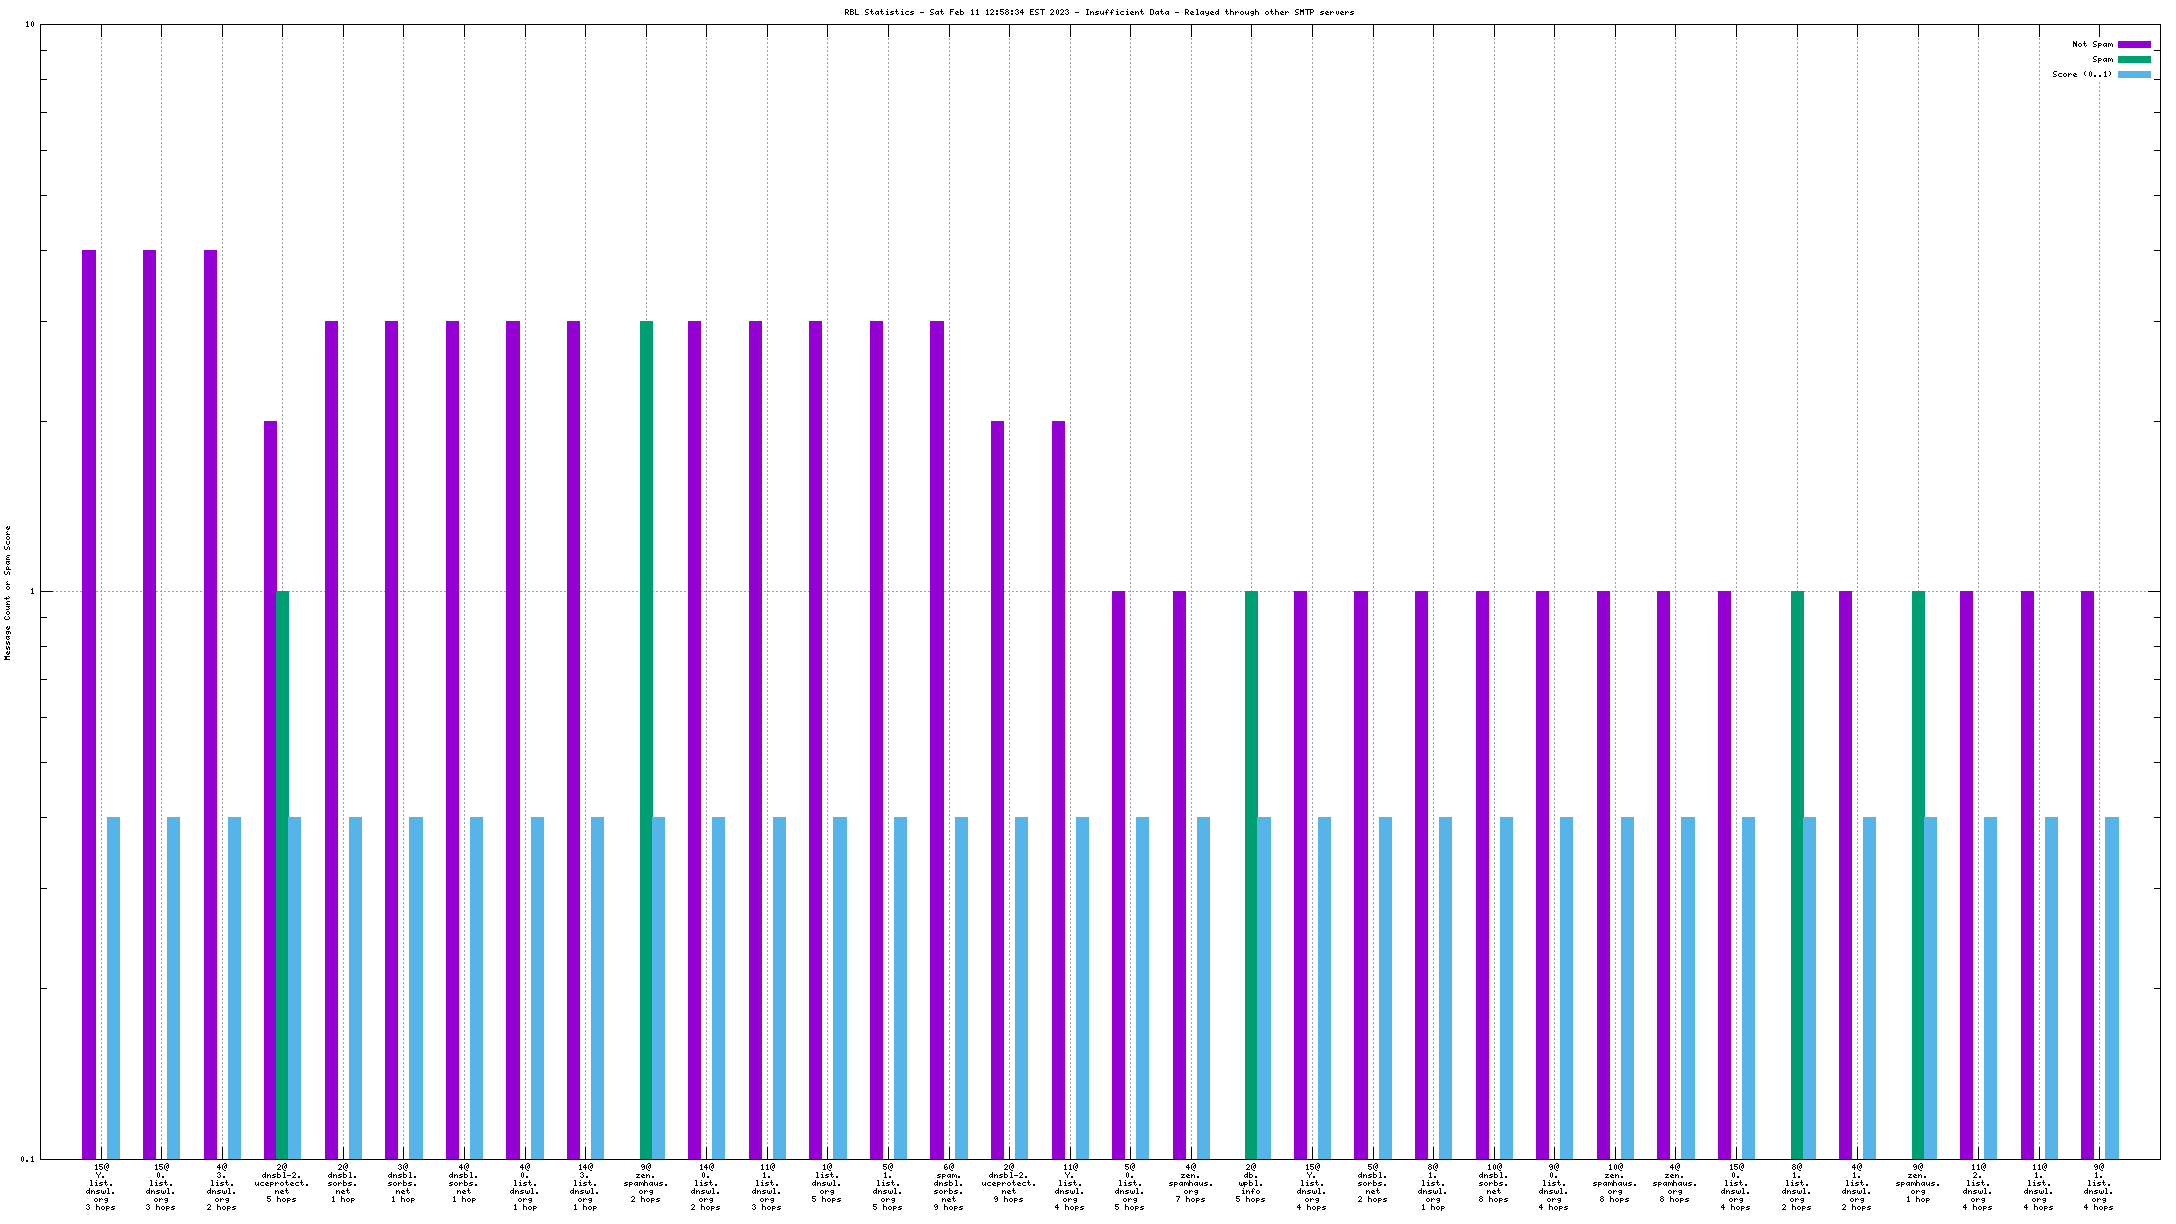The image size is (2176, 1224).
Task: Click the Not Spam legend text
Action: coord(2092,45)
